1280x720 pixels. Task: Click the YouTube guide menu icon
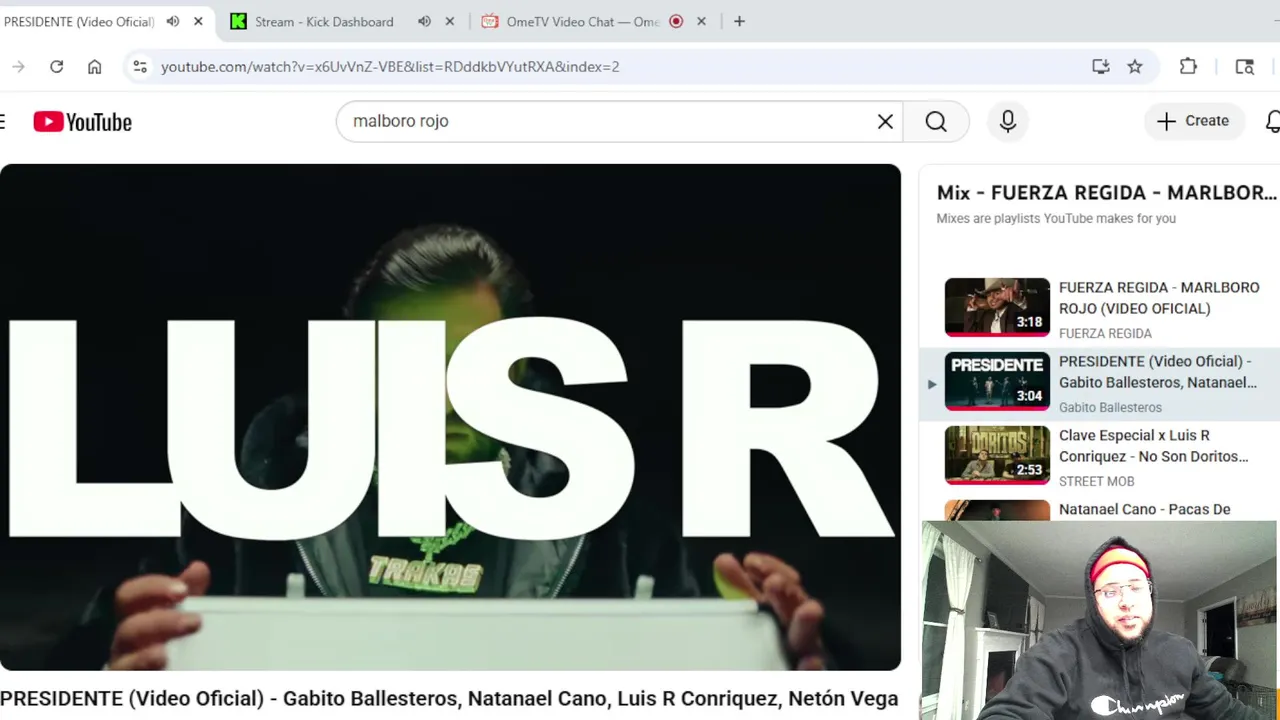point(3,122)
